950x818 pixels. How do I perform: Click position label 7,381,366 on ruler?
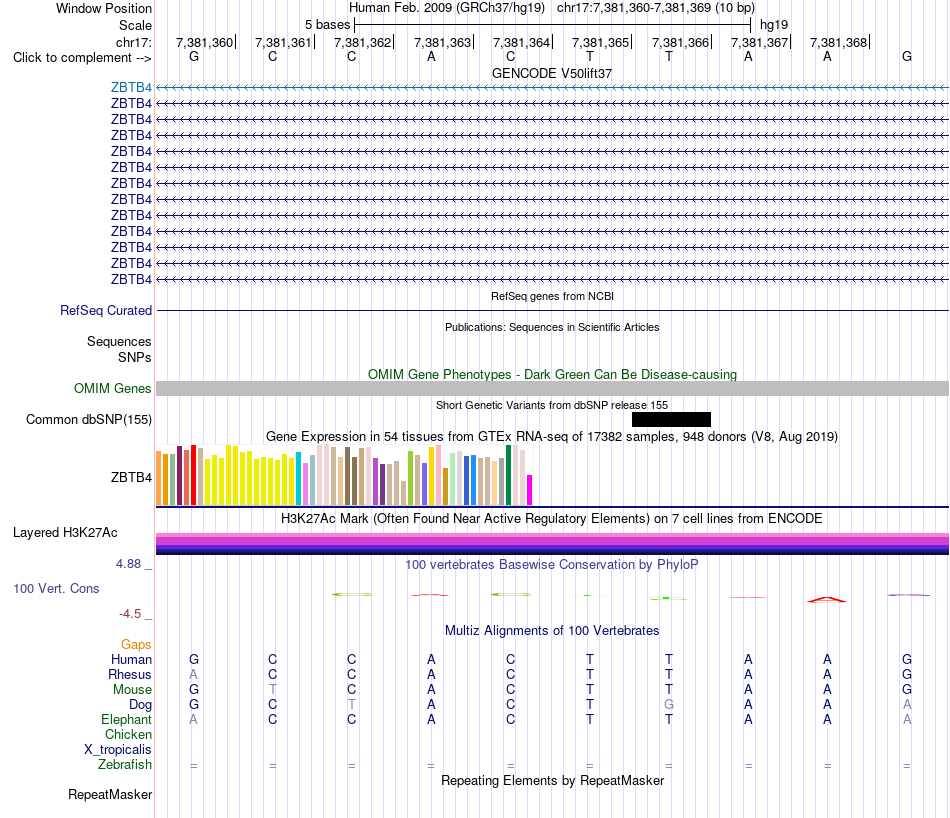(680, 42)
